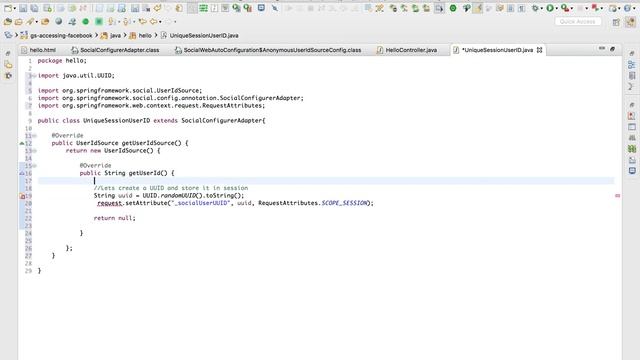Image resolution: width=640 pixels, height=360 pixels.
Task: Click the Open Perspective icon
Action: click(616, 22)
